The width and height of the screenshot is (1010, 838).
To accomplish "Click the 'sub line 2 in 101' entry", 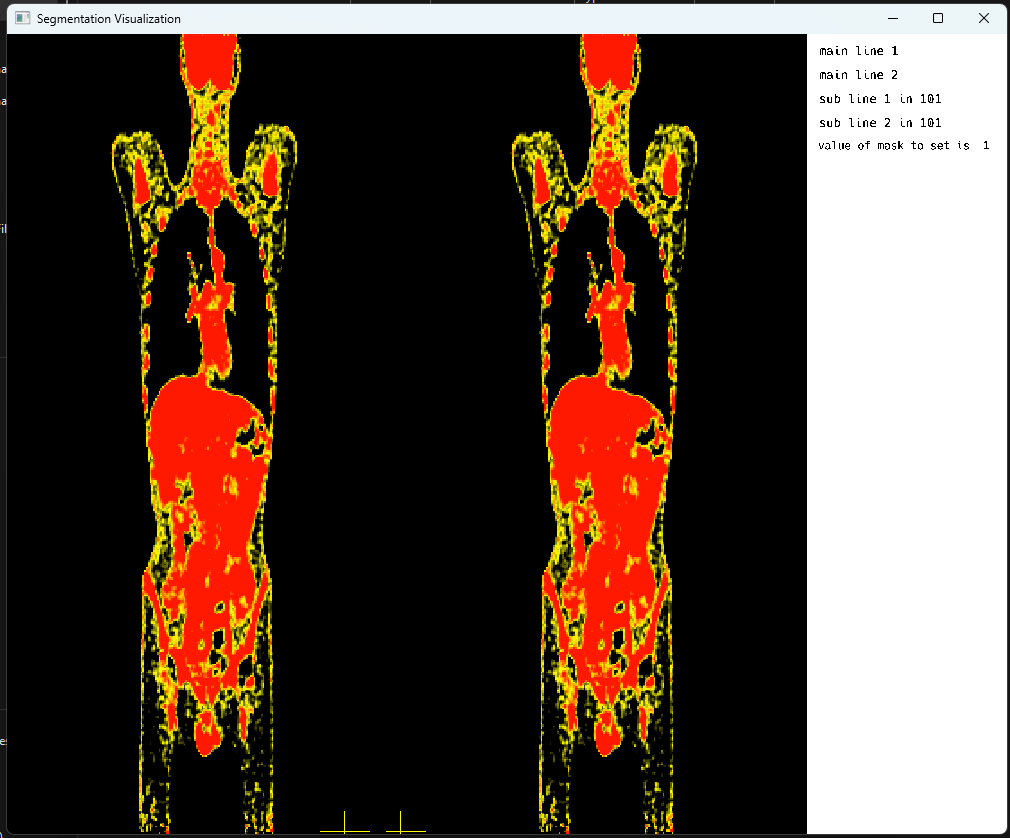I will (879, 123).
